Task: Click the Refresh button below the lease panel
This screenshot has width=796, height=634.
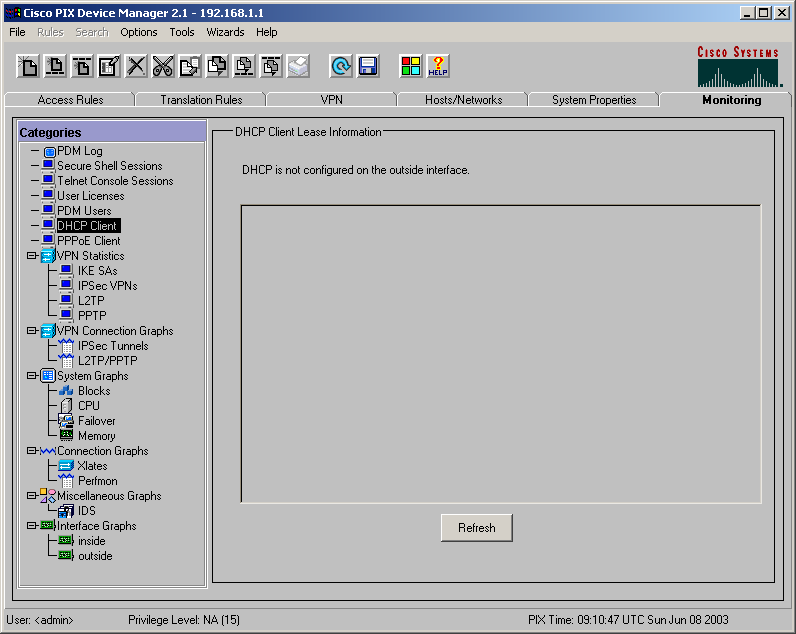Action: tap(477, 528)
